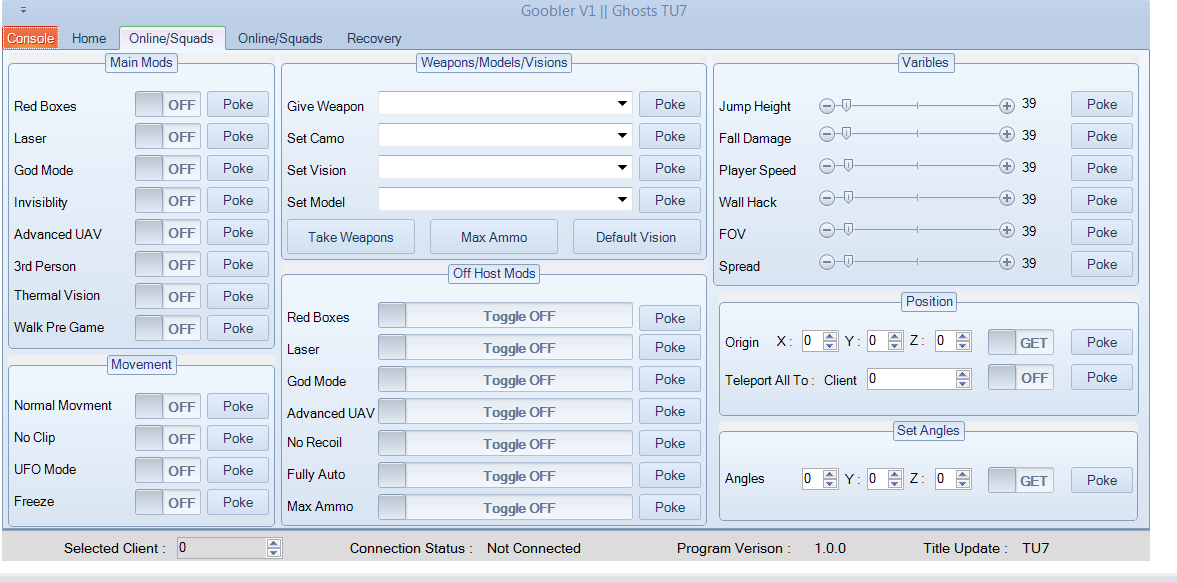Click the Max Ammo button
Viewport: 1177px width, 582px height.
click(x=494, y=237)
